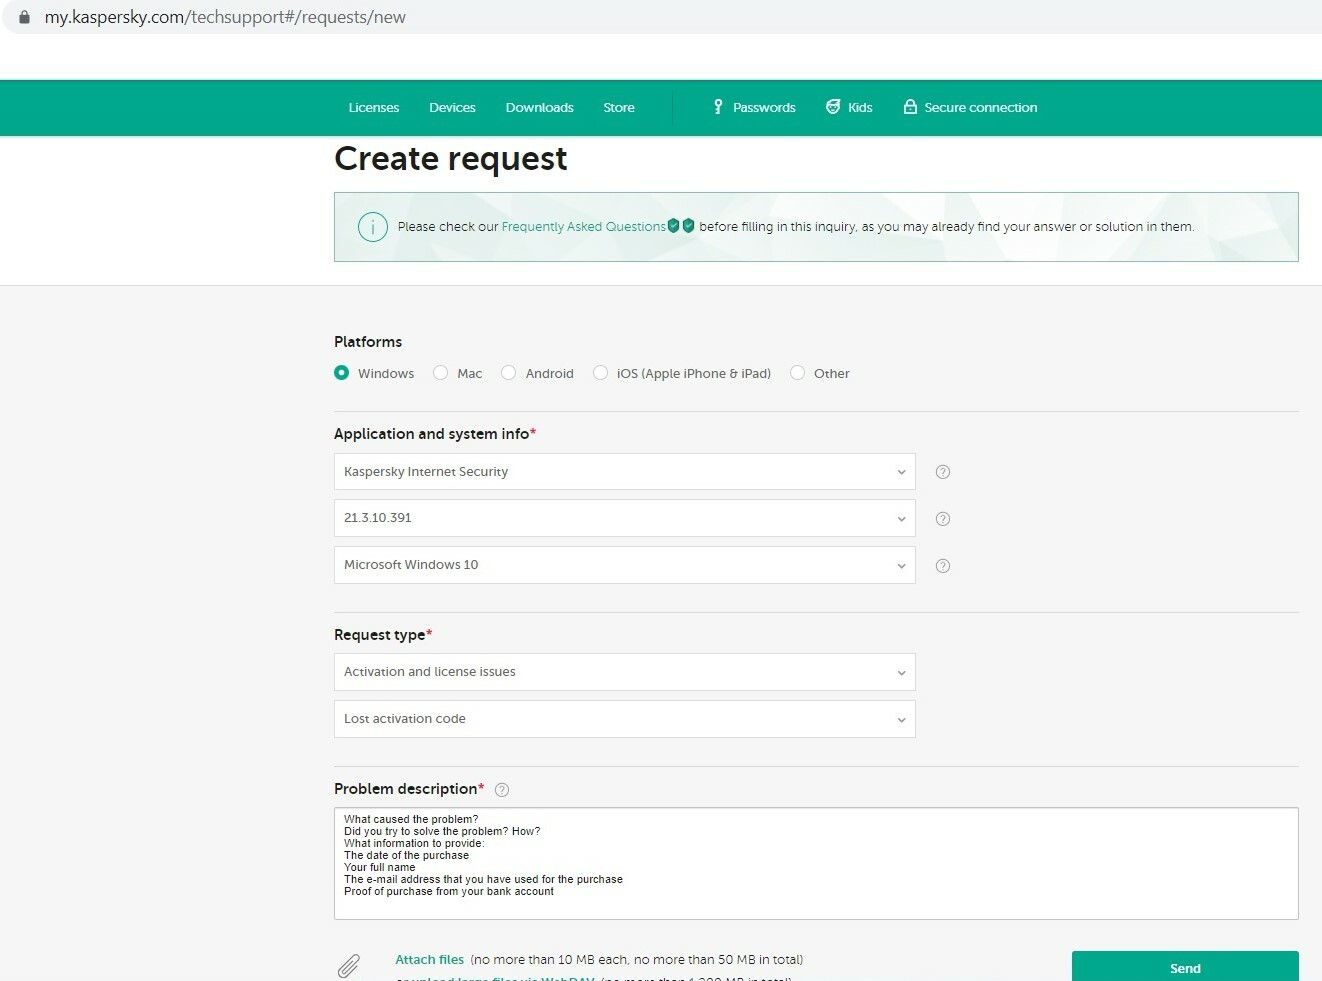Click the Application and system info label
1322x981 pixels.
coord(431,434)
